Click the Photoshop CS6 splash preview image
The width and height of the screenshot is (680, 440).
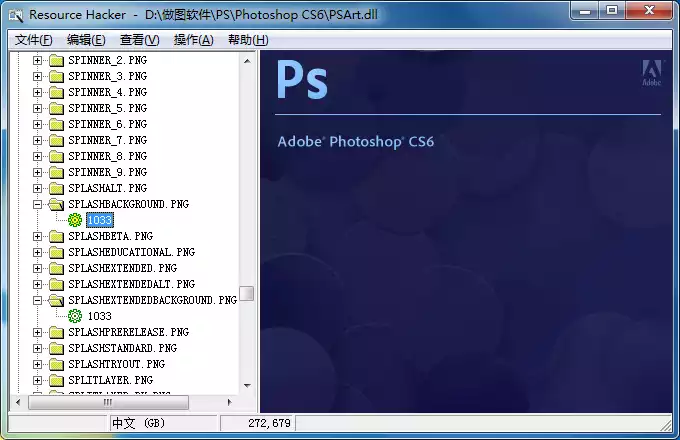pyautogui.click(x=466, y=231)
